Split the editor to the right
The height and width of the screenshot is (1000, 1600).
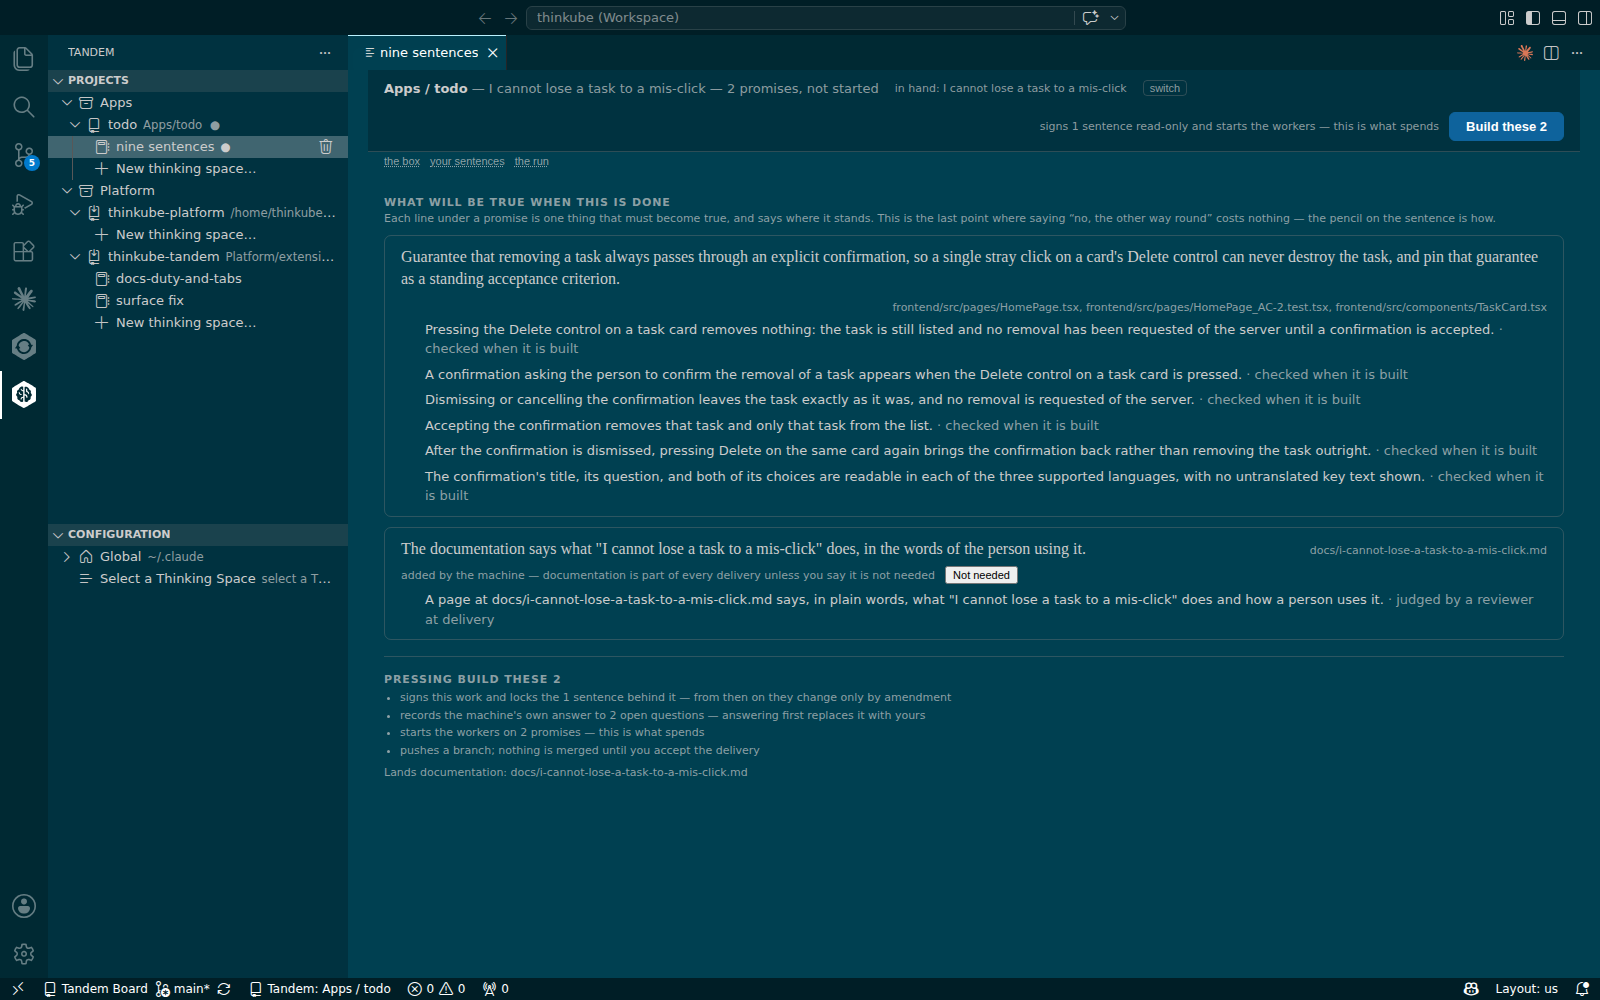pos(1551,53)
